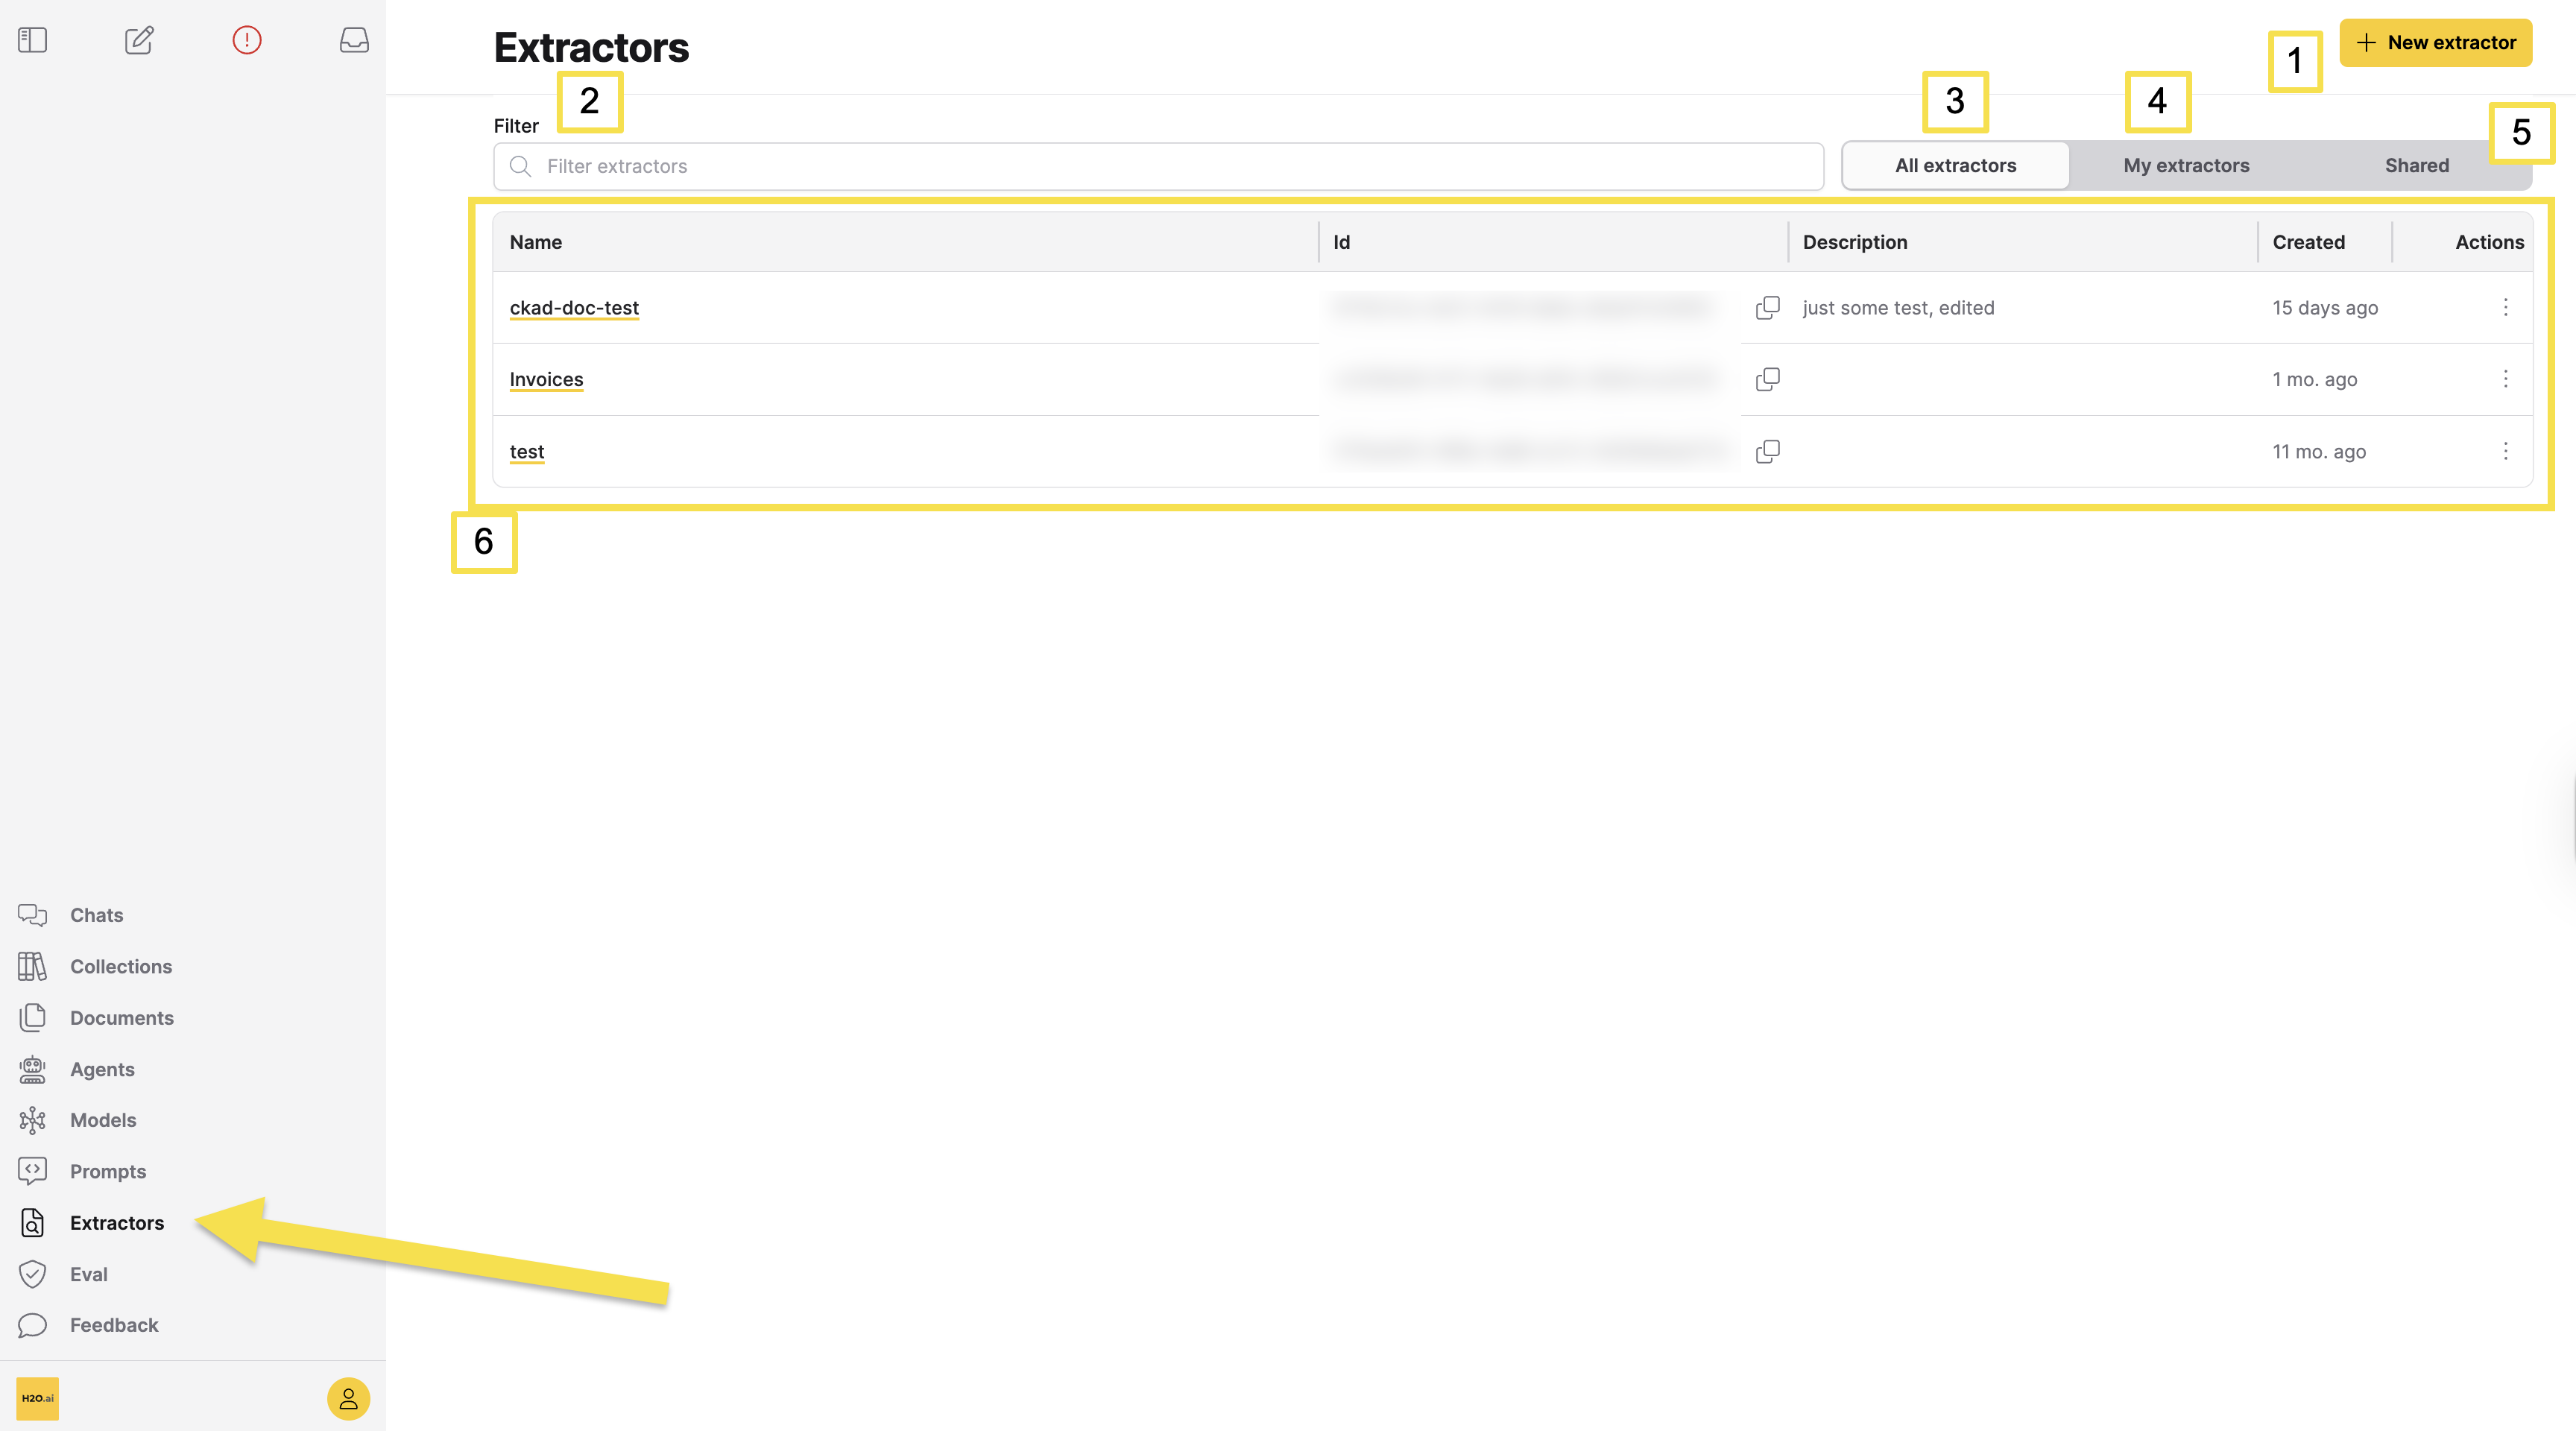Open the Invoices extractor link
2576x1431 pixels.
[x=546, y=379]
